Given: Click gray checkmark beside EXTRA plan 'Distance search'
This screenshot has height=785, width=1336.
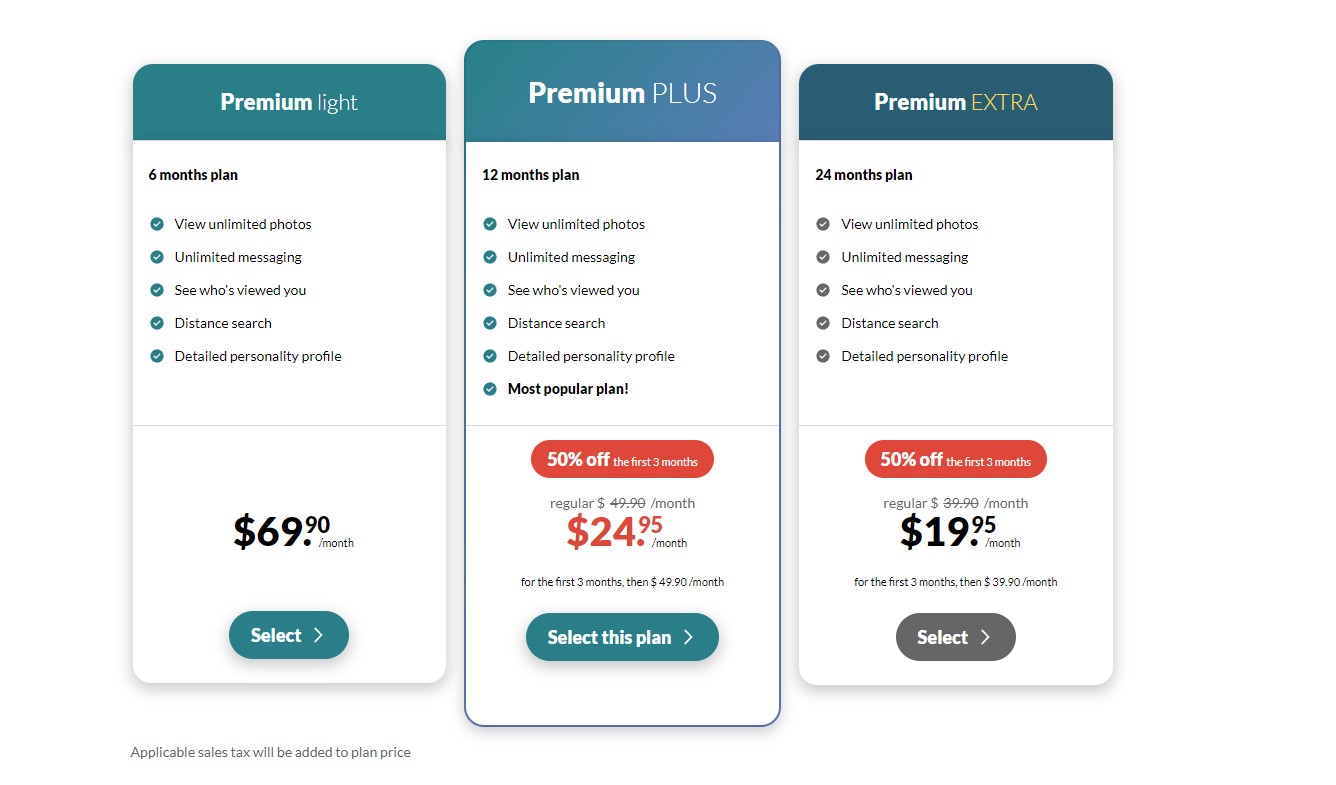Looking at the screenshot, I should pyautogui.click(x=823, y=323).
